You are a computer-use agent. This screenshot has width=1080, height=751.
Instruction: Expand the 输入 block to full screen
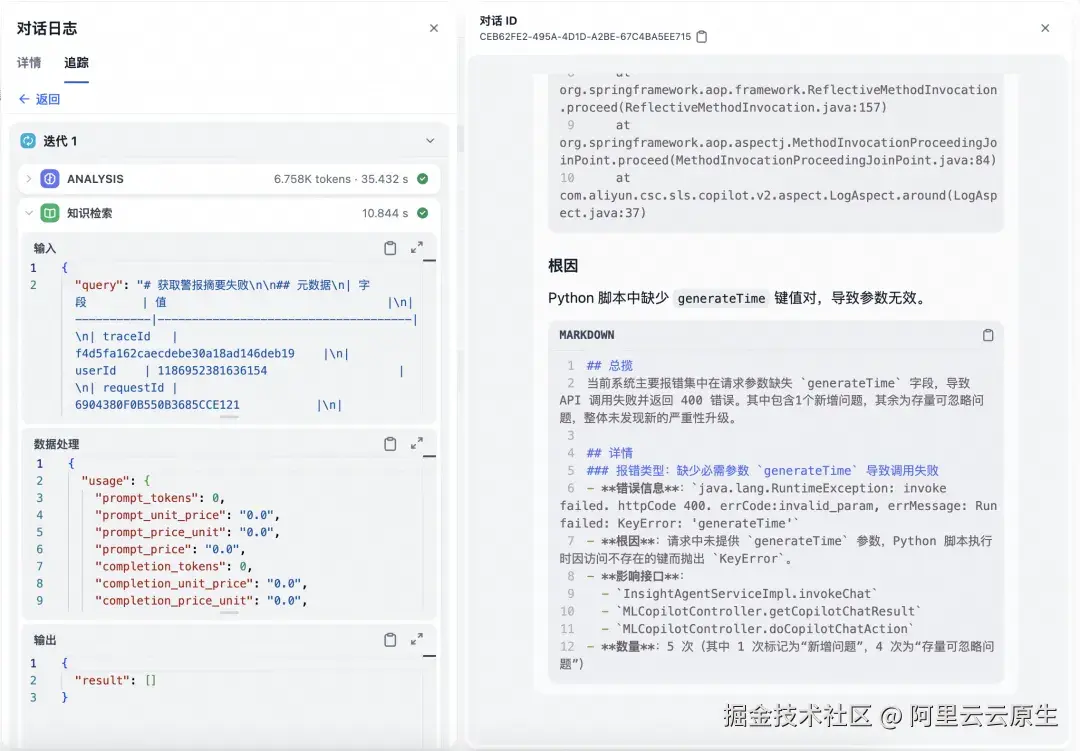pyautogui.click(x=417, y=247)
